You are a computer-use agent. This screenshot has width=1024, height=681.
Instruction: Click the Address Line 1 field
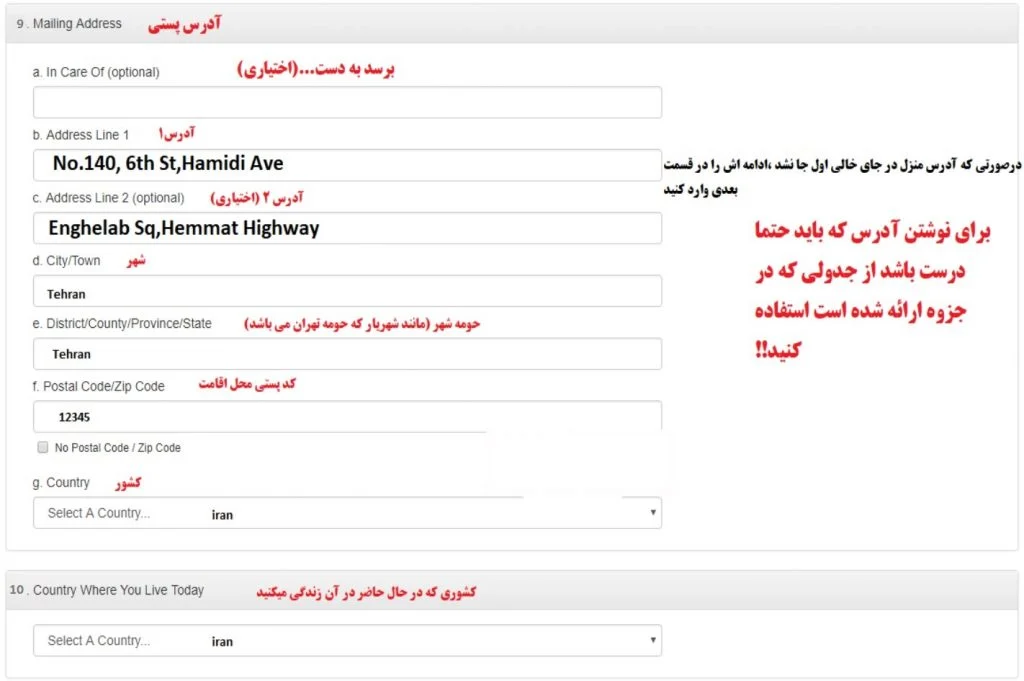tap(347, 165)
